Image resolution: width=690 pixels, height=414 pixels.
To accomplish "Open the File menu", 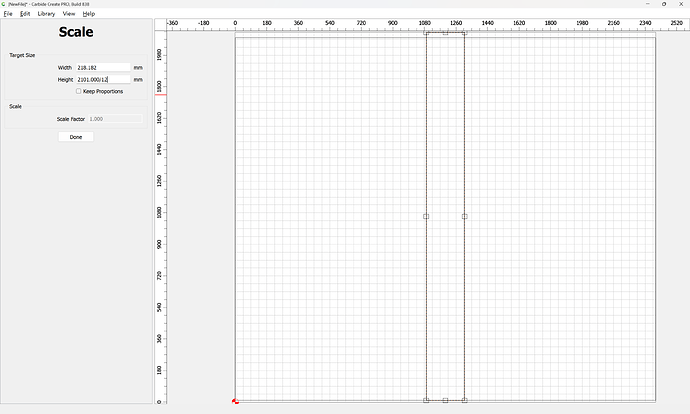I will pos(8,14).
